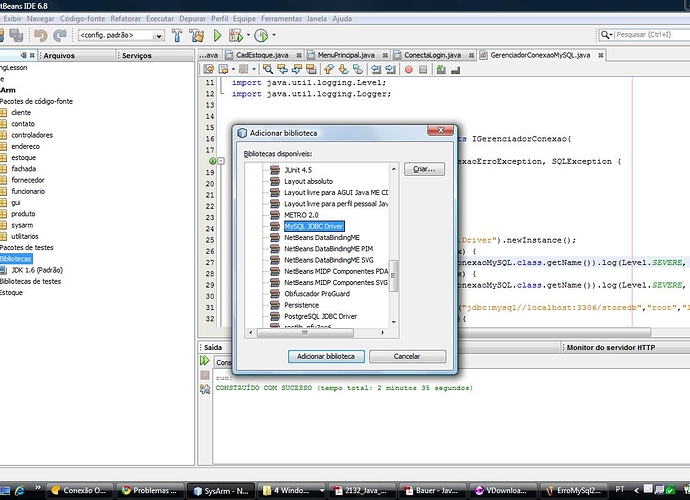
Task: Select JUnit 4.5 library
Action: (298, 170)
